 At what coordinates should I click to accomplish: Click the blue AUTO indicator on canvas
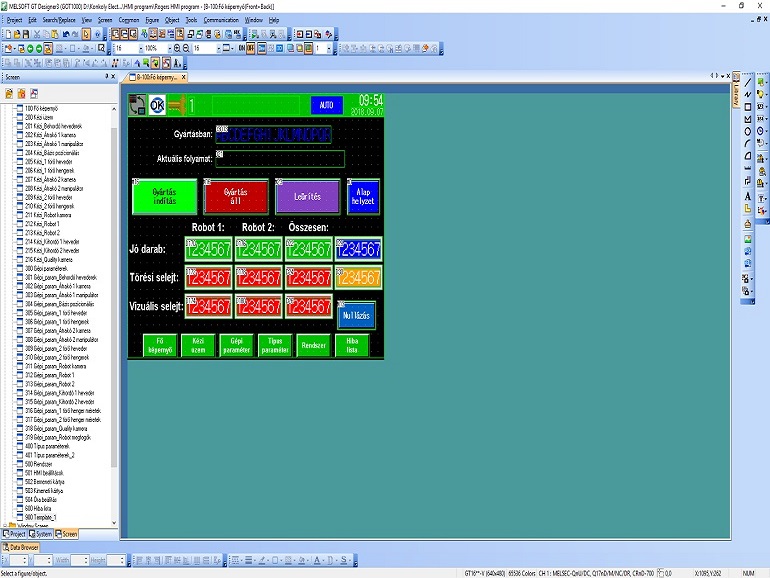tap(327, 105)
